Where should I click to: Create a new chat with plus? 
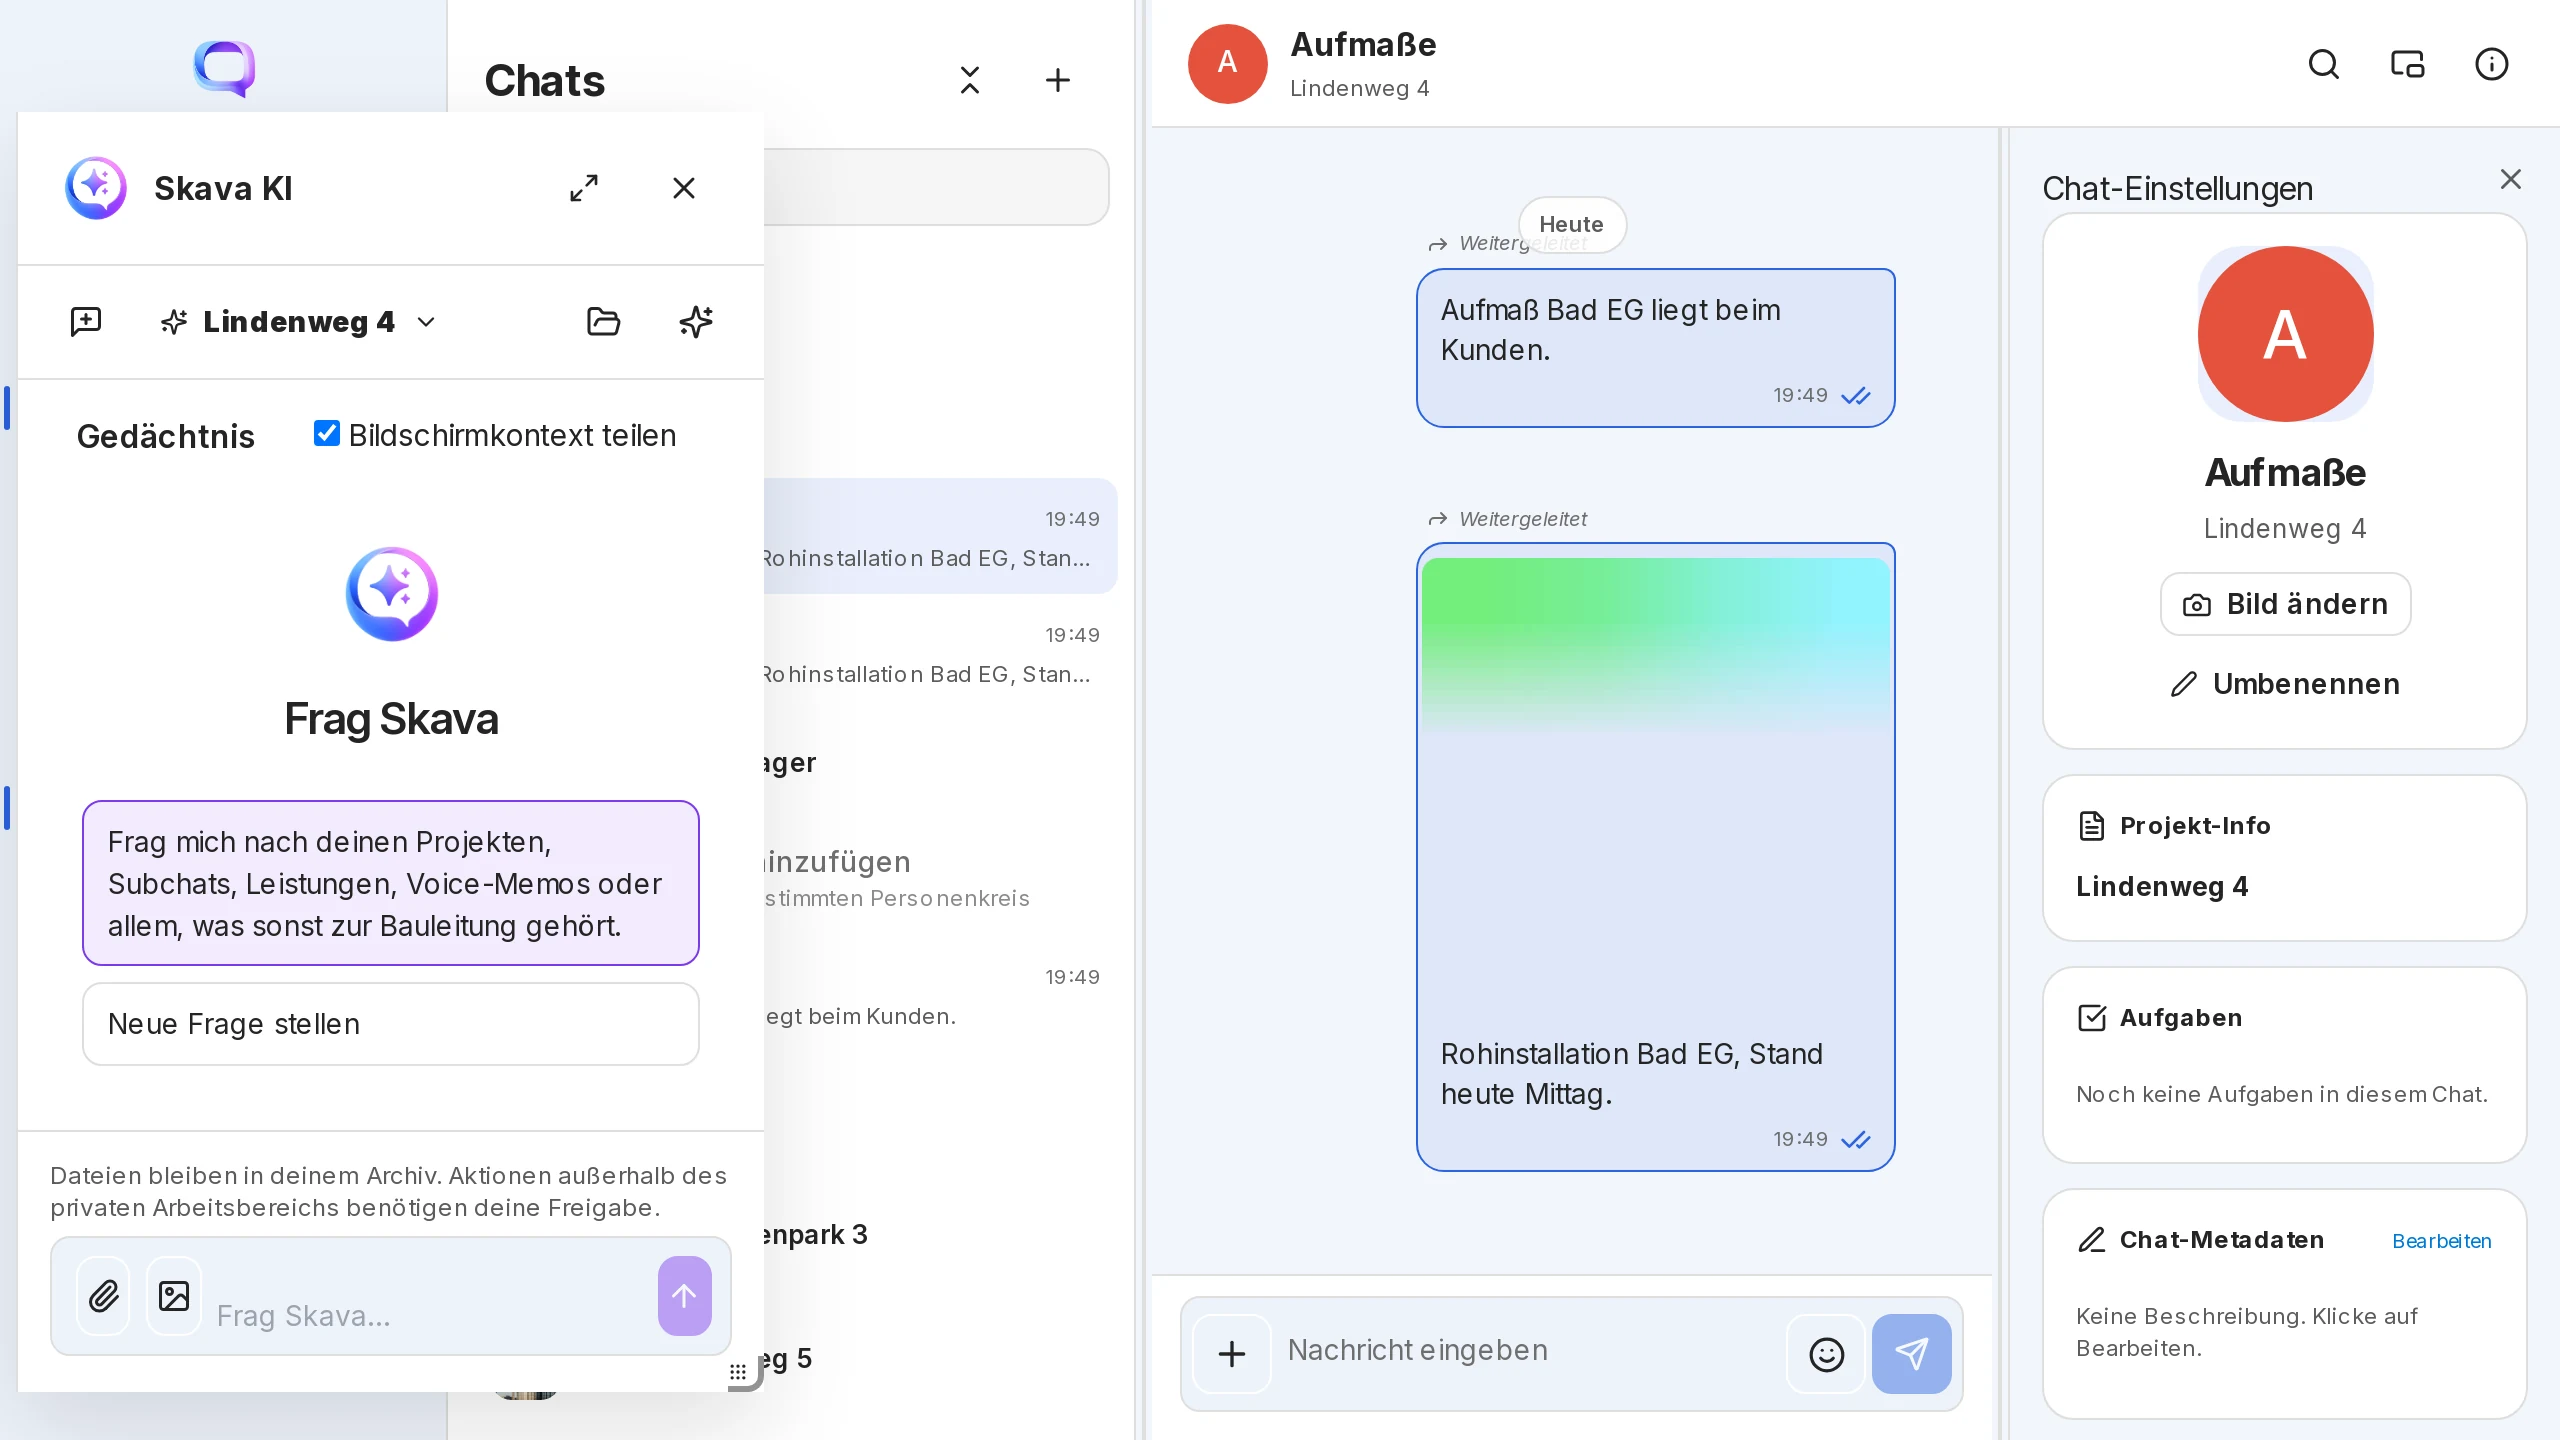[x=1058, y=80]
